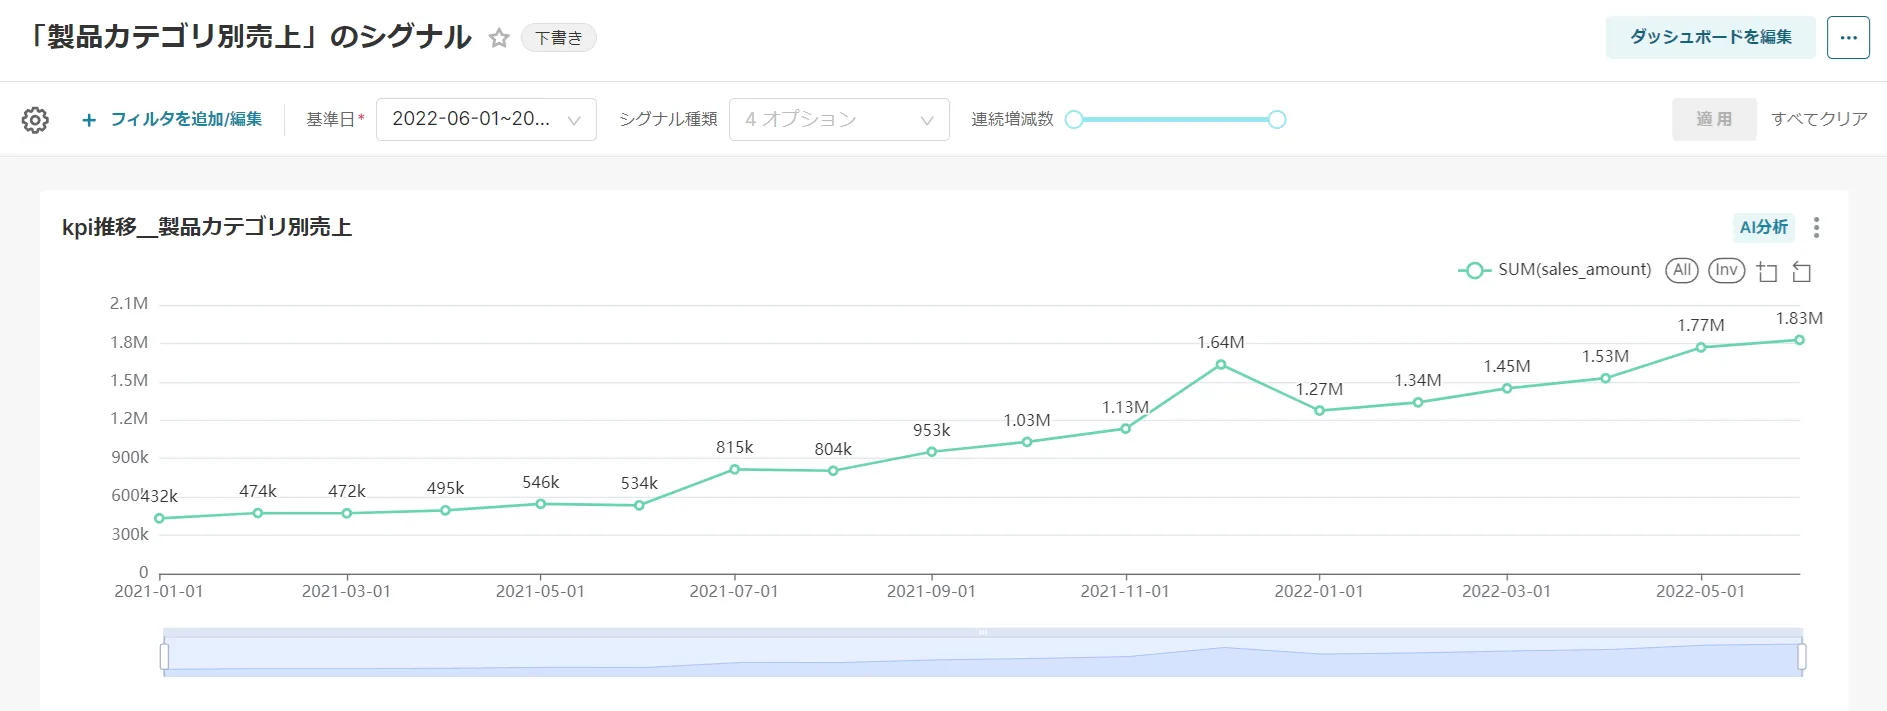This screenshot has height=711, width=1887.
Task: Click ダッシュボードを編集 button
Action: (x=1710, y=38)
